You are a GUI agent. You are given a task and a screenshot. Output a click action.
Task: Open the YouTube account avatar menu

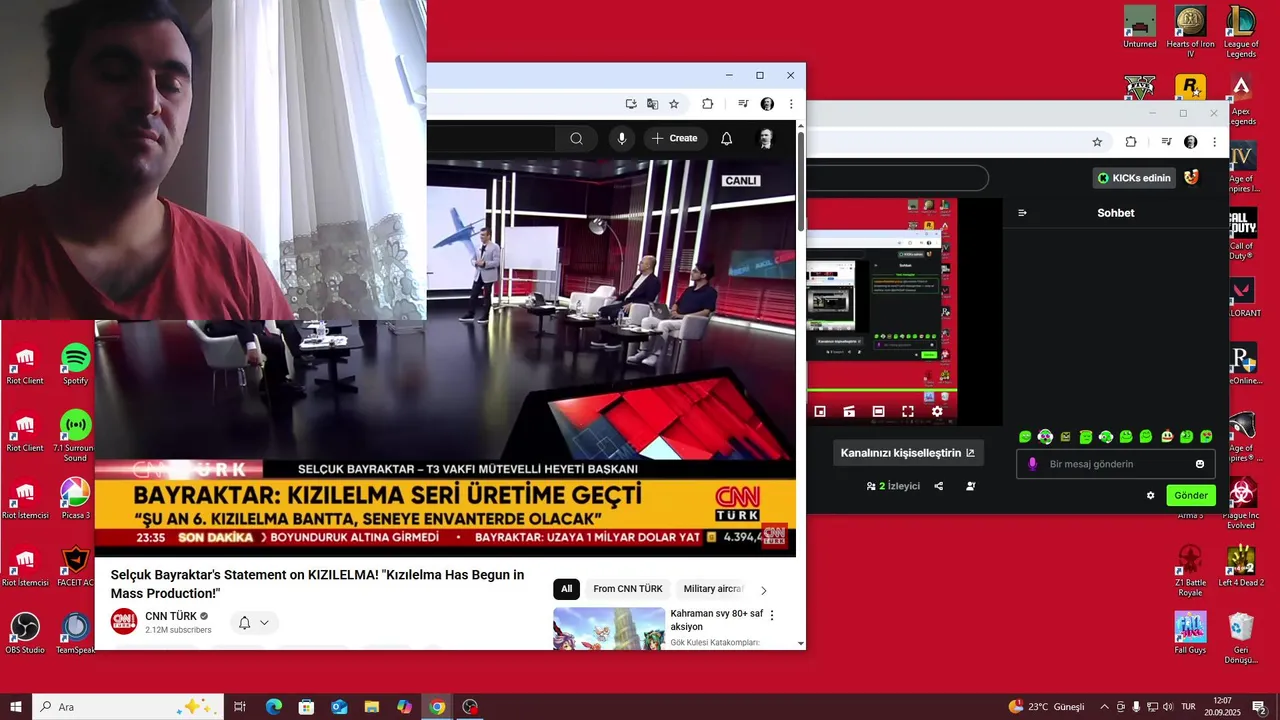pos(766,139)
